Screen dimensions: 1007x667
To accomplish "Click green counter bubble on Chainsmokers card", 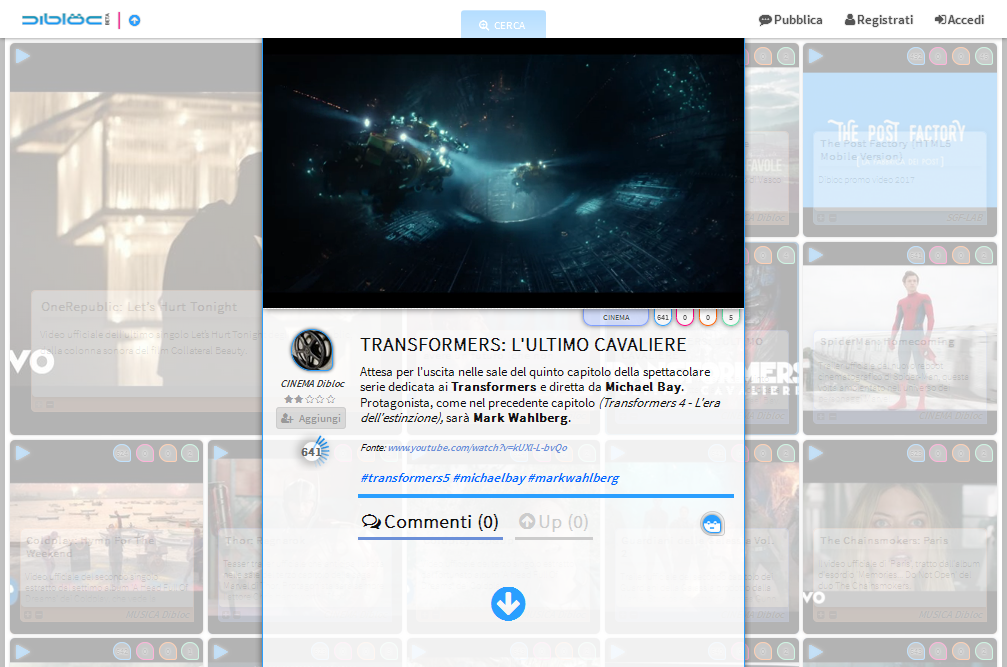I will 984,453.
